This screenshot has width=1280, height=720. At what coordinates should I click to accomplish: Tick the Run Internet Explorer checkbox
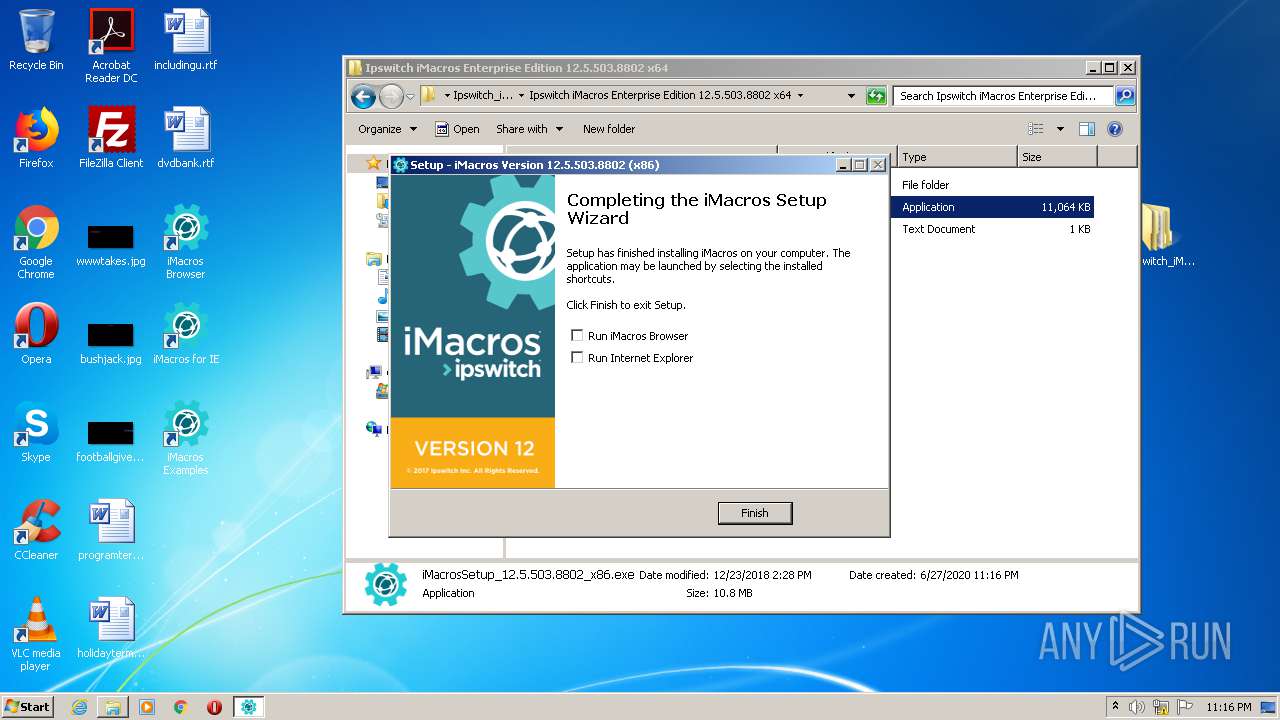tap(577, 358)
